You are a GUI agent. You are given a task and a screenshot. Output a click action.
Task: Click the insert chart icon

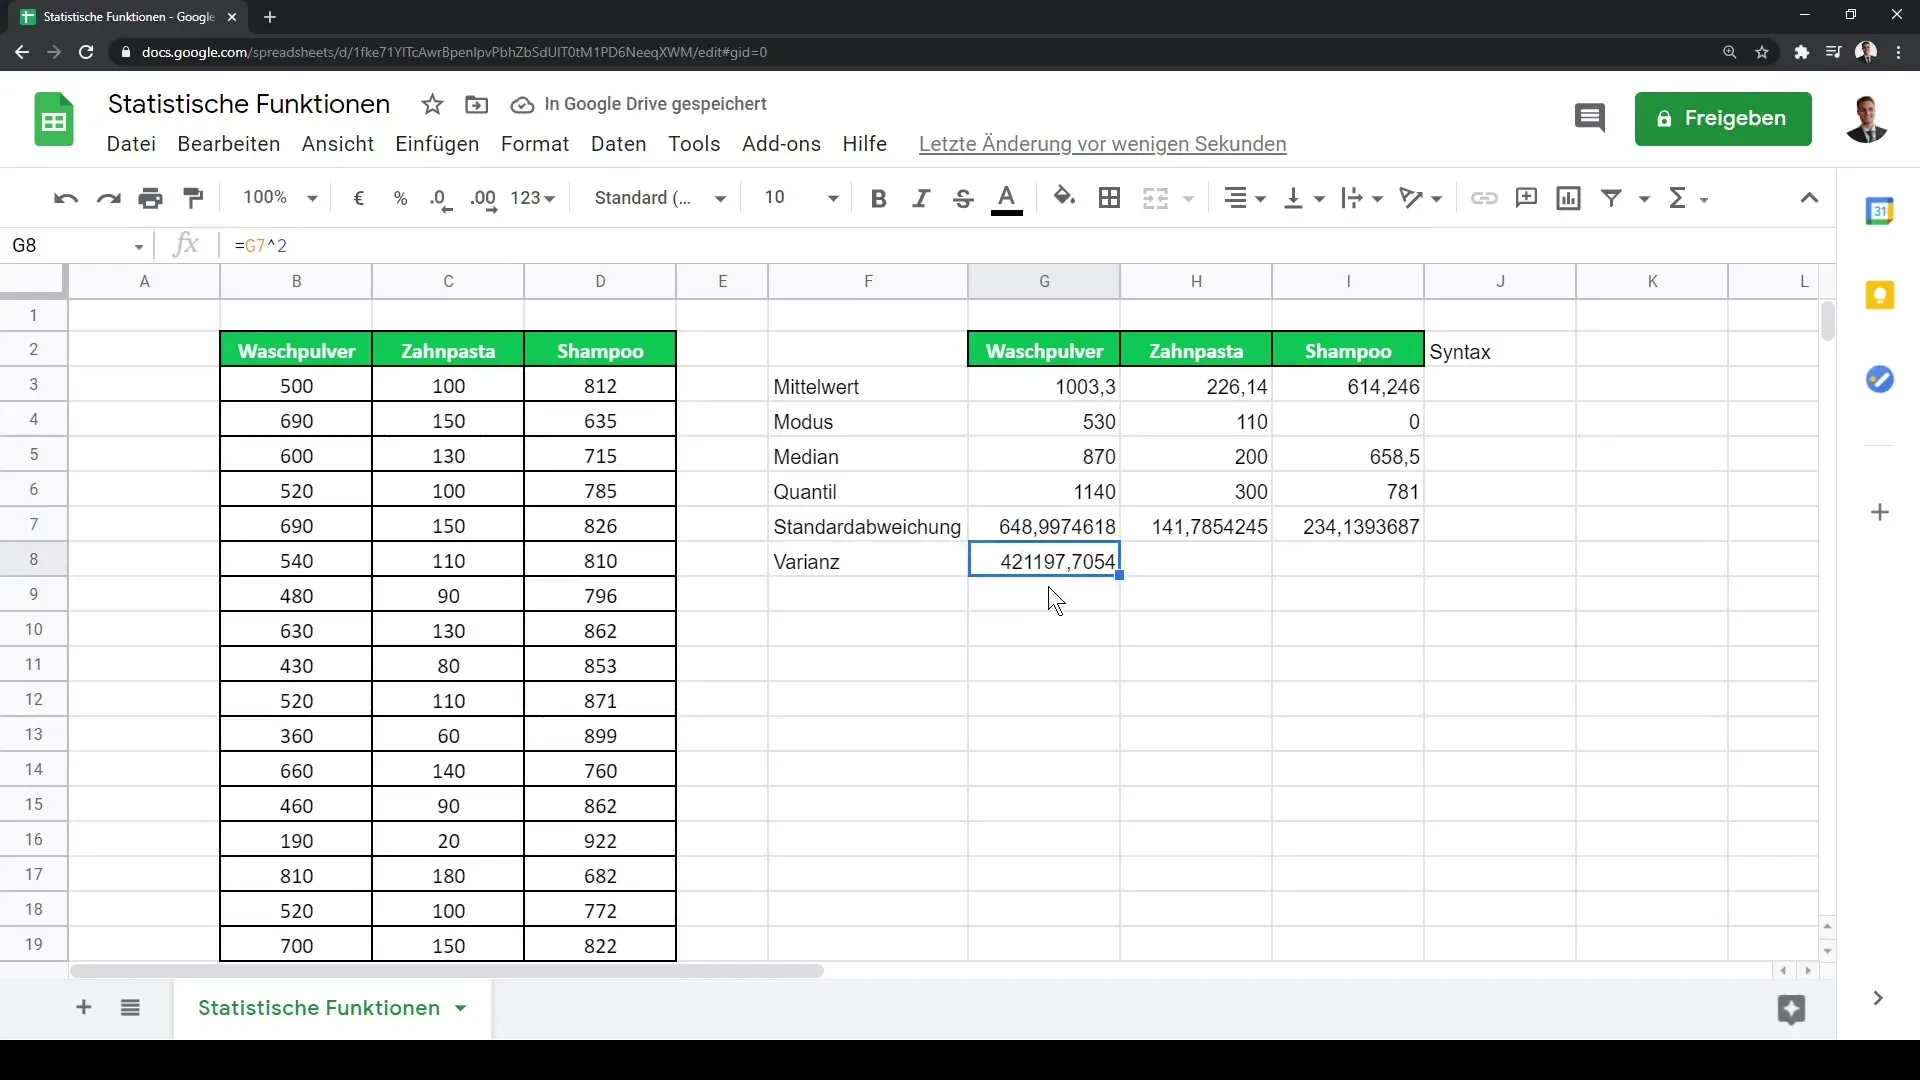(x=1568, y=198)
